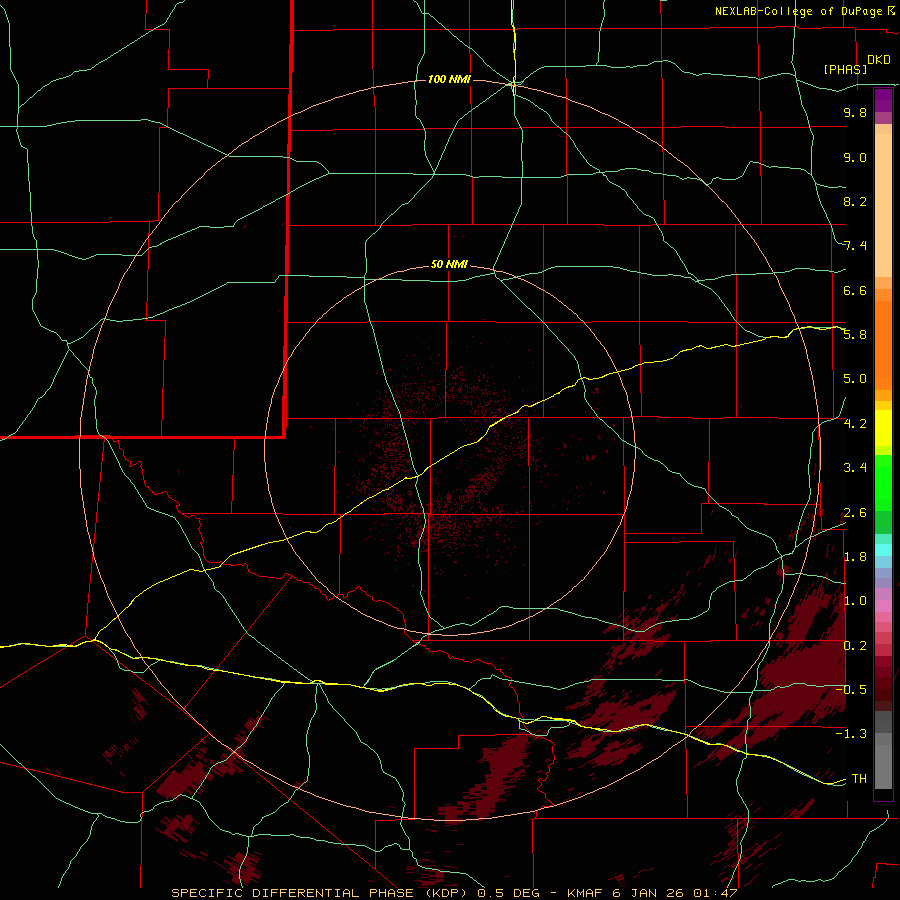The image size is (900, 900).
Task: Pick the cyan band of the color scale
Action: coord(883,550)
